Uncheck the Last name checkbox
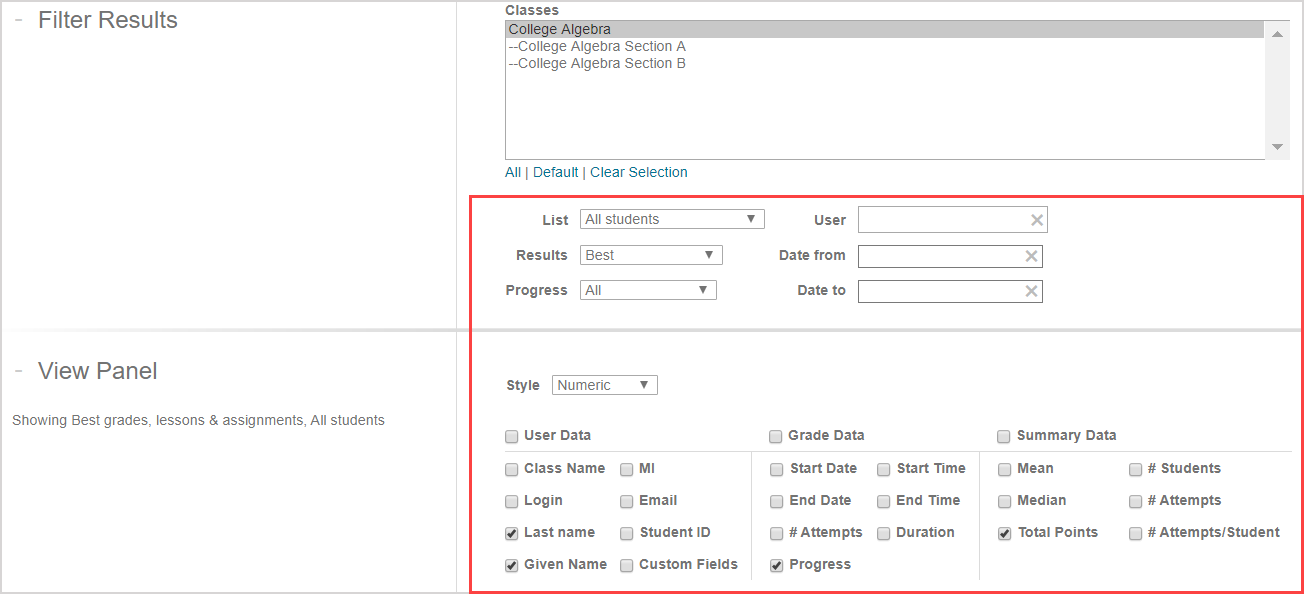Viewport: 1304px width, 594px height. [x=512, y=533]
